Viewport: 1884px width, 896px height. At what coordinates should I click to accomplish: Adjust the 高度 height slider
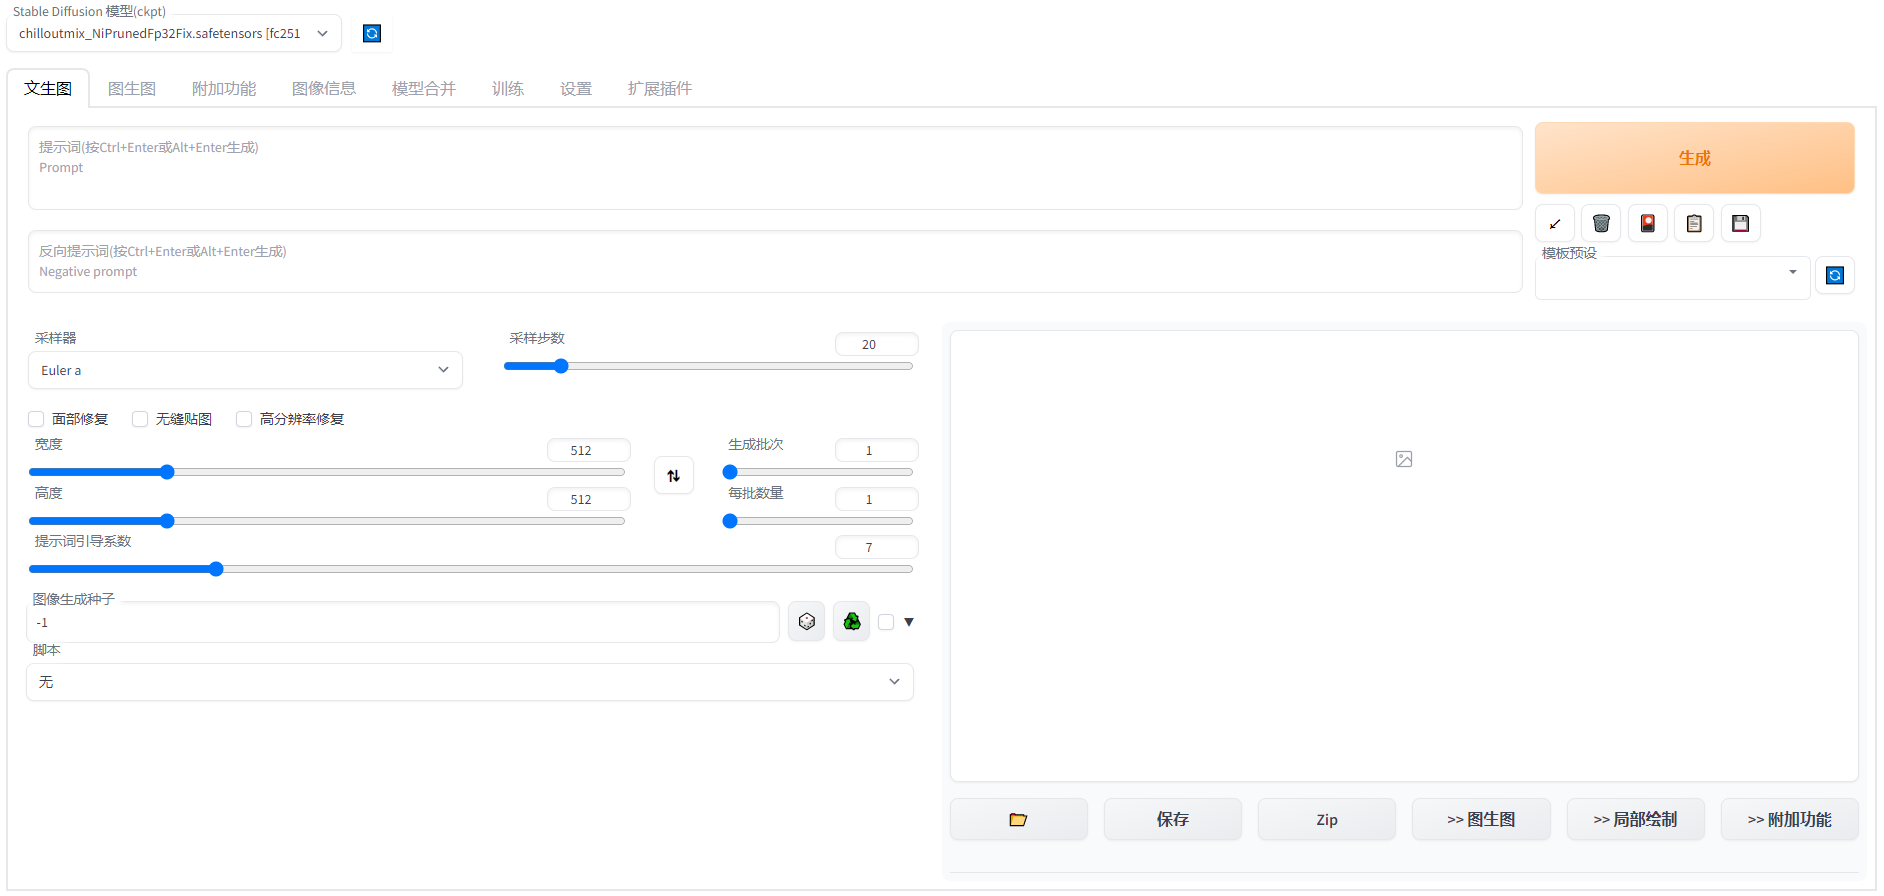point(327,521)
